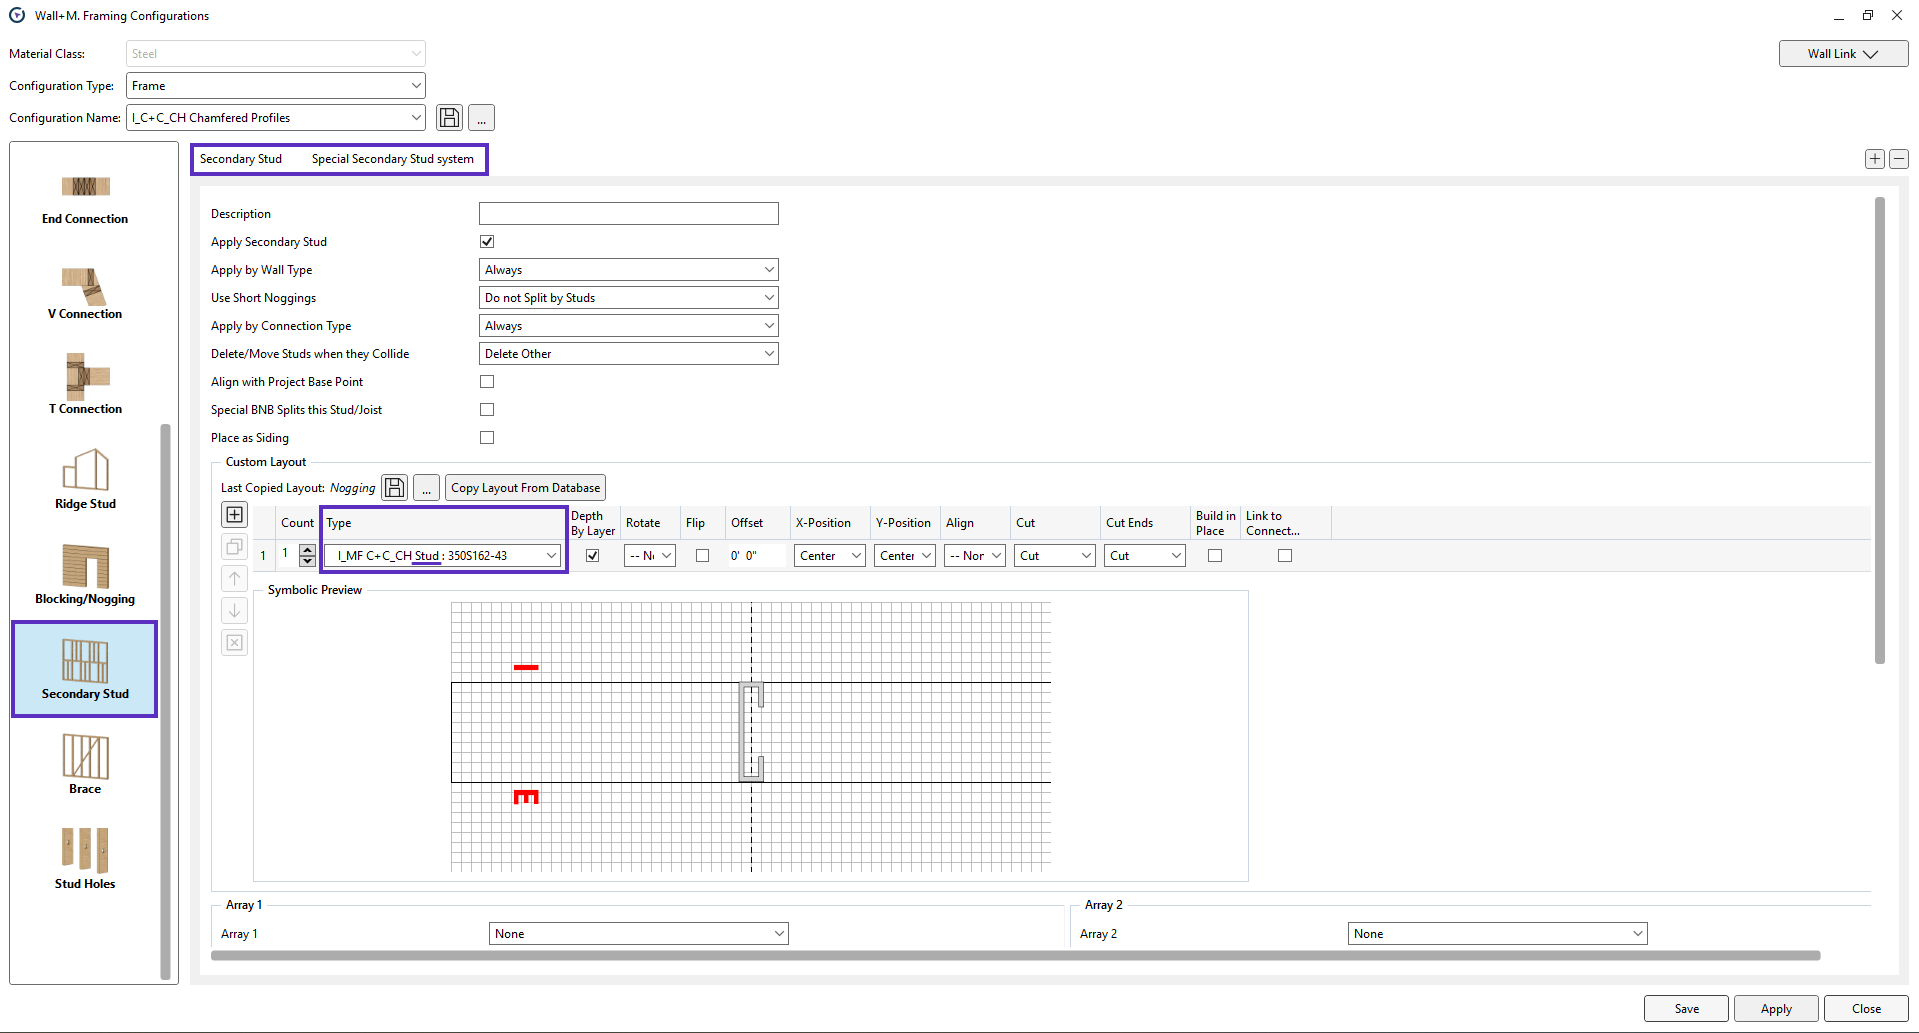Expand Delete/Move Studs when they Collide dropdown

point(628,354)
